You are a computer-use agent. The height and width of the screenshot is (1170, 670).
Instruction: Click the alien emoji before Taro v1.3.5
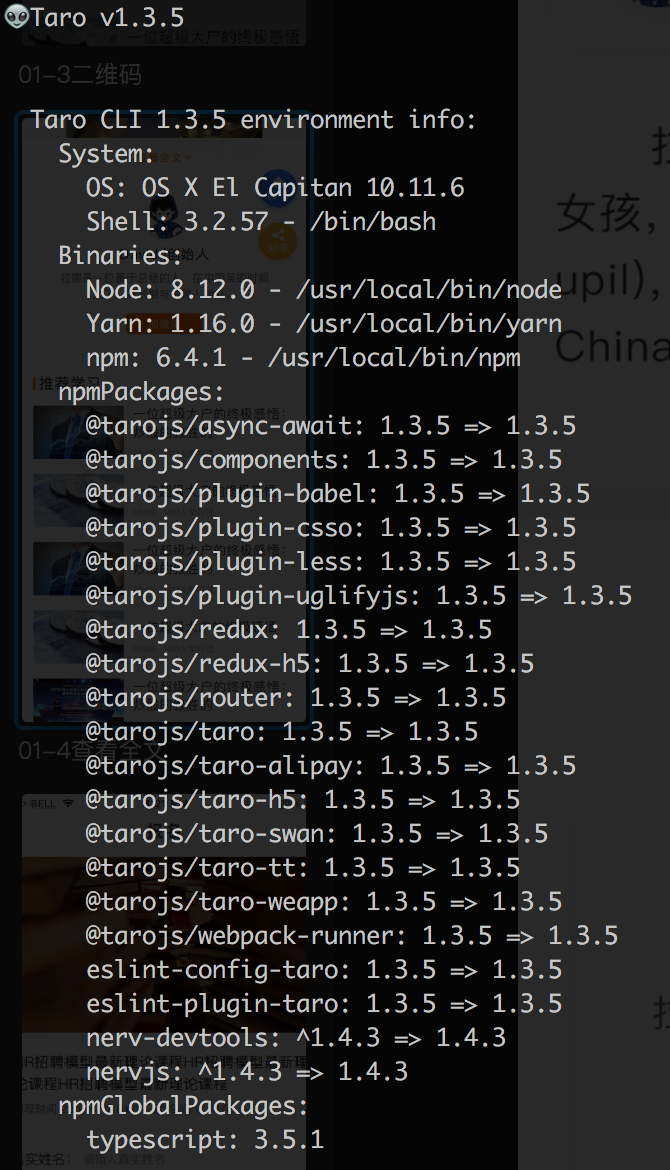pos(16,16)
